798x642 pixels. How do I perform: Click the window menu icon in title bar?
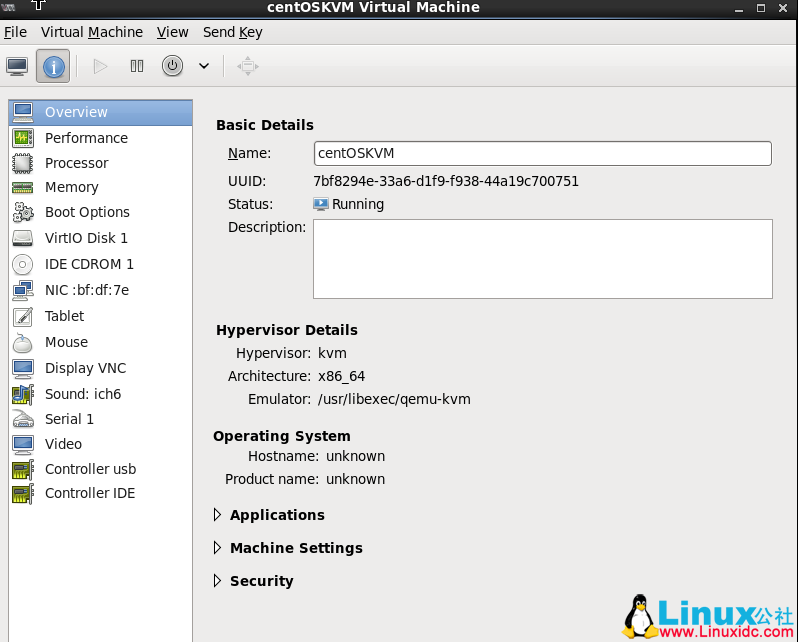(10, 7)
